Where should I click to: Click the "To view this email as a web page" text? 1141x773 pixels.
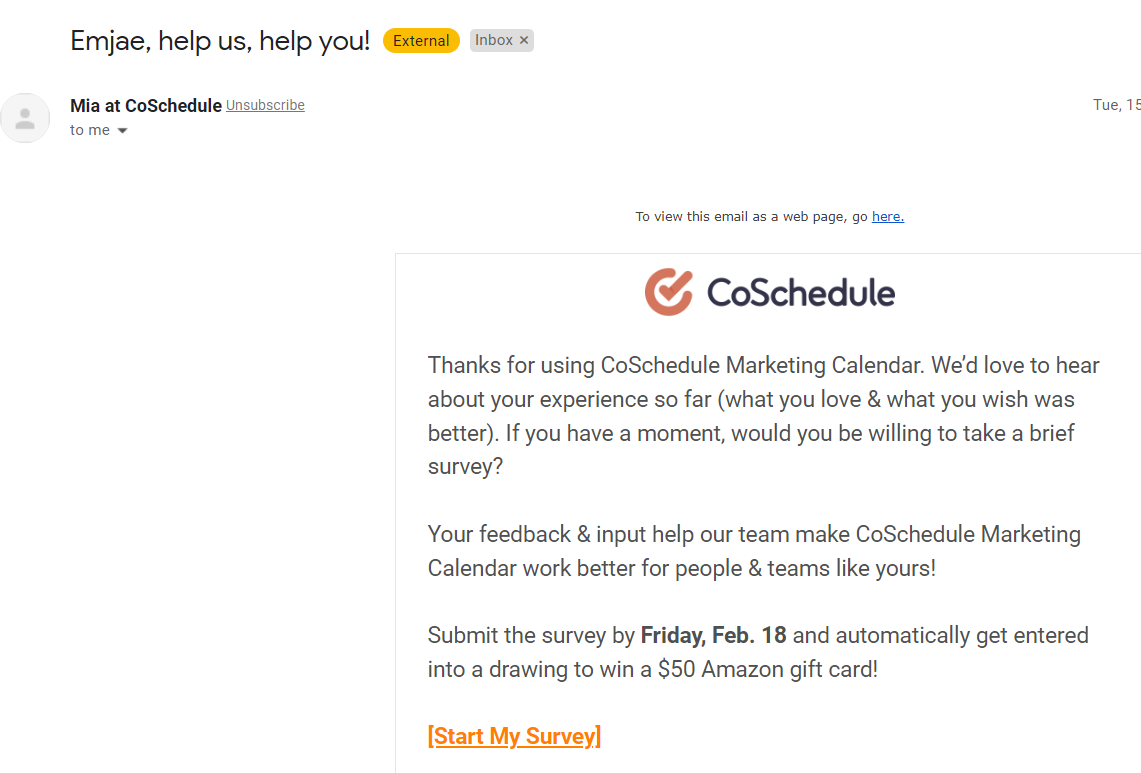[751, 216]
